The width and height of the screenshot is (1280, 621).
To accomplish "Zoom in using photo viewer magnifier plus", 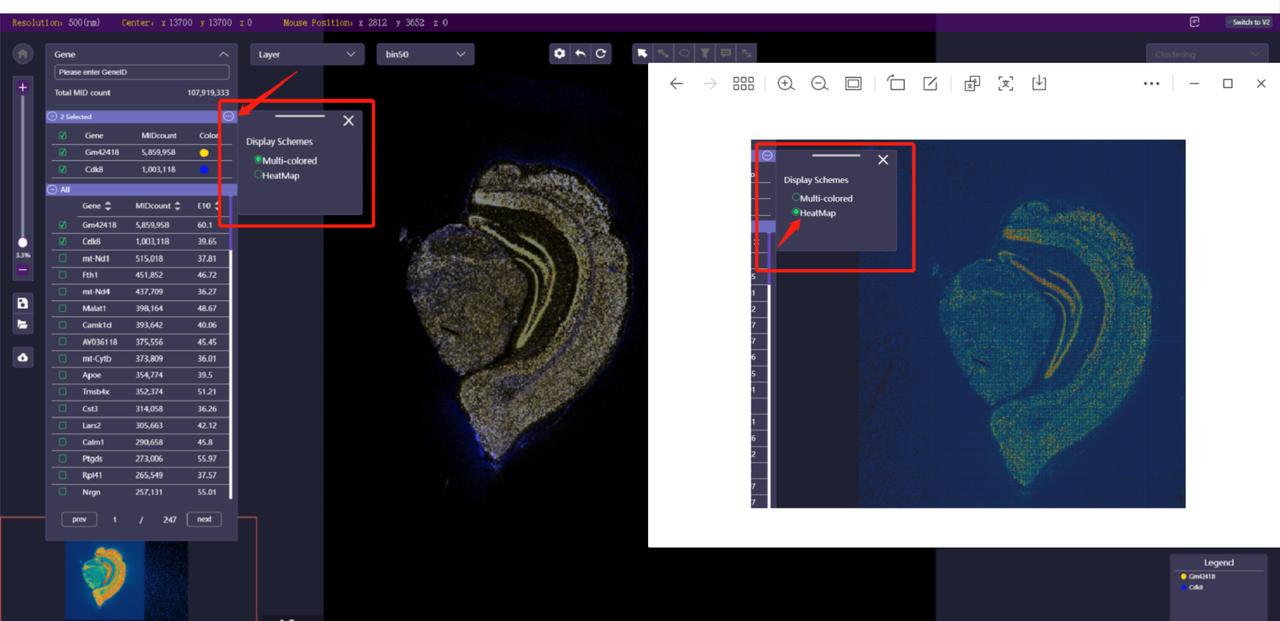I will pos(786,84).
